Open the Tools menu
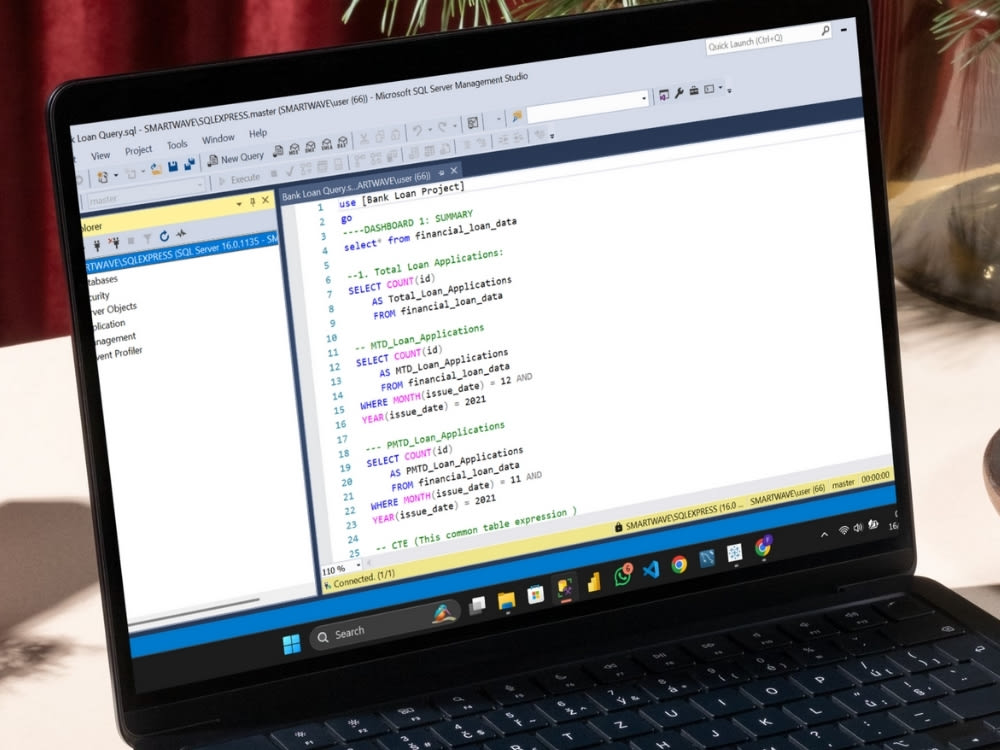This screenshot has height=750, width=1000. [177, 143]
